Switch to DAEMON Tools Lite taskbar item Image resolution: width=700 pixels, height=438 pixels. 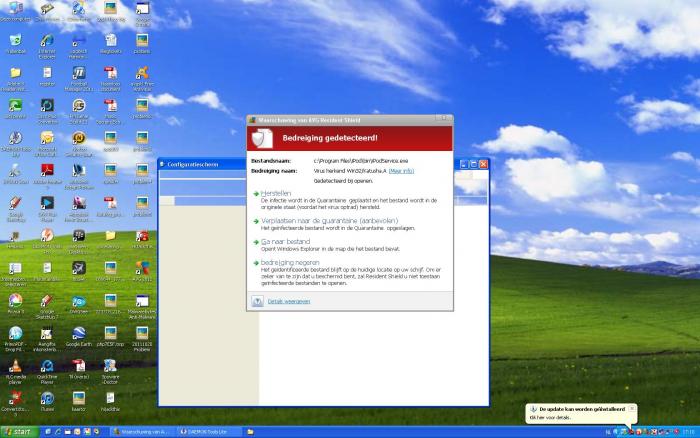click(209, 432)
